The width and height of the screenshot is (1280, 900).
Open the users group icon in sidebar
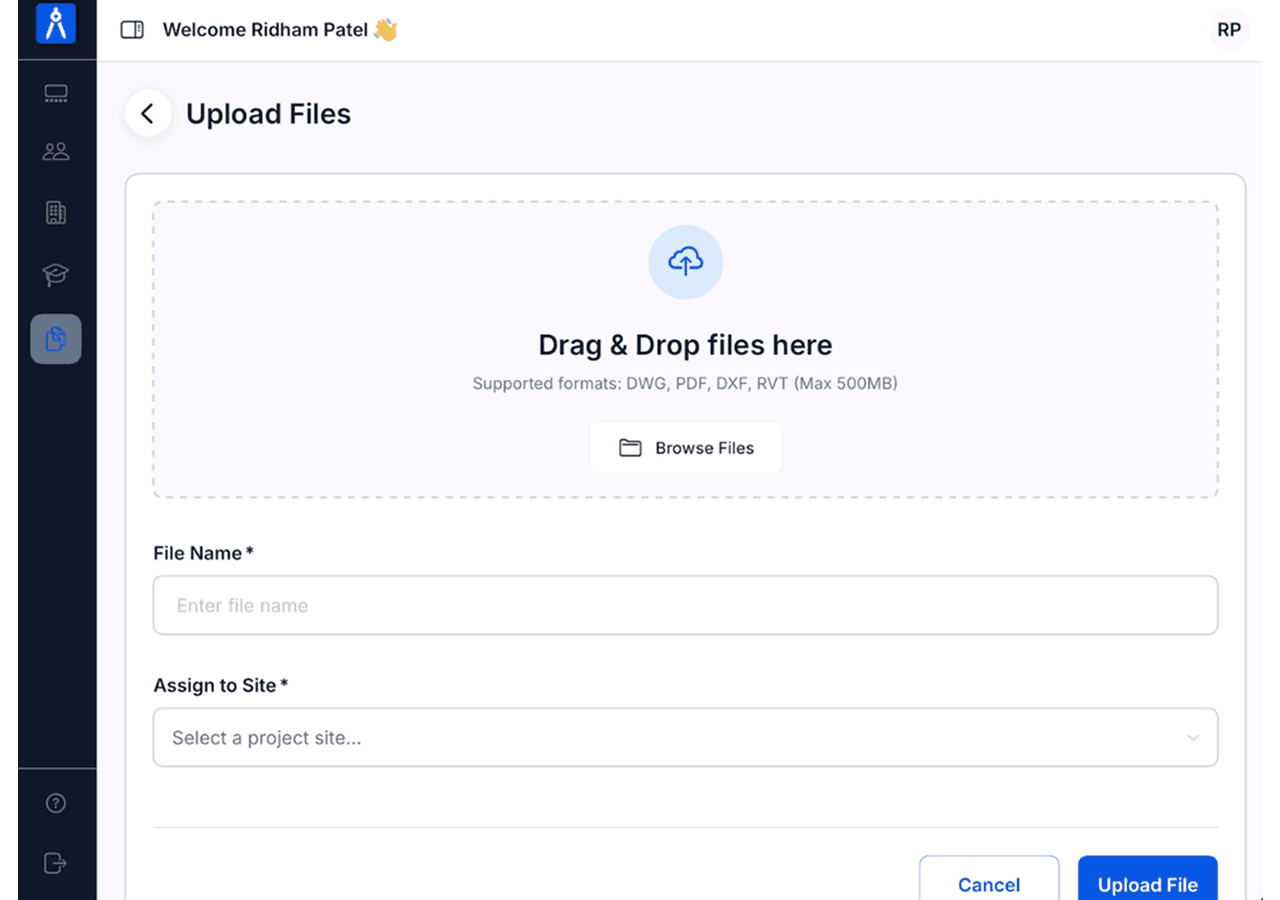point(56,152)
